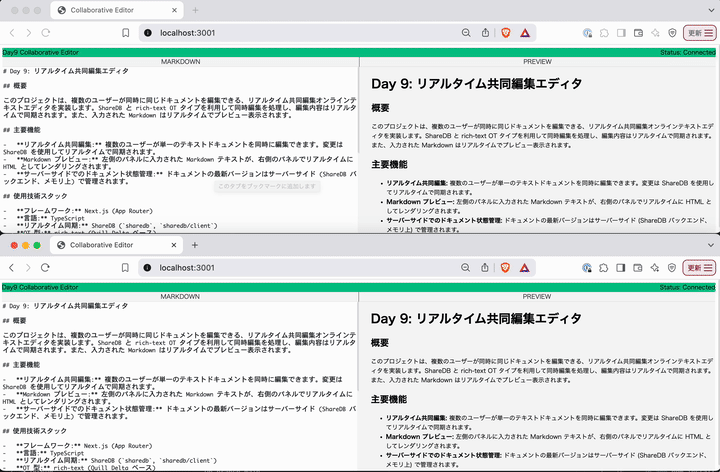The height and width of the screenshot is (472, 720).
Task: Toggle sidebar panel in top window toolbar
Action: (621, 33)
